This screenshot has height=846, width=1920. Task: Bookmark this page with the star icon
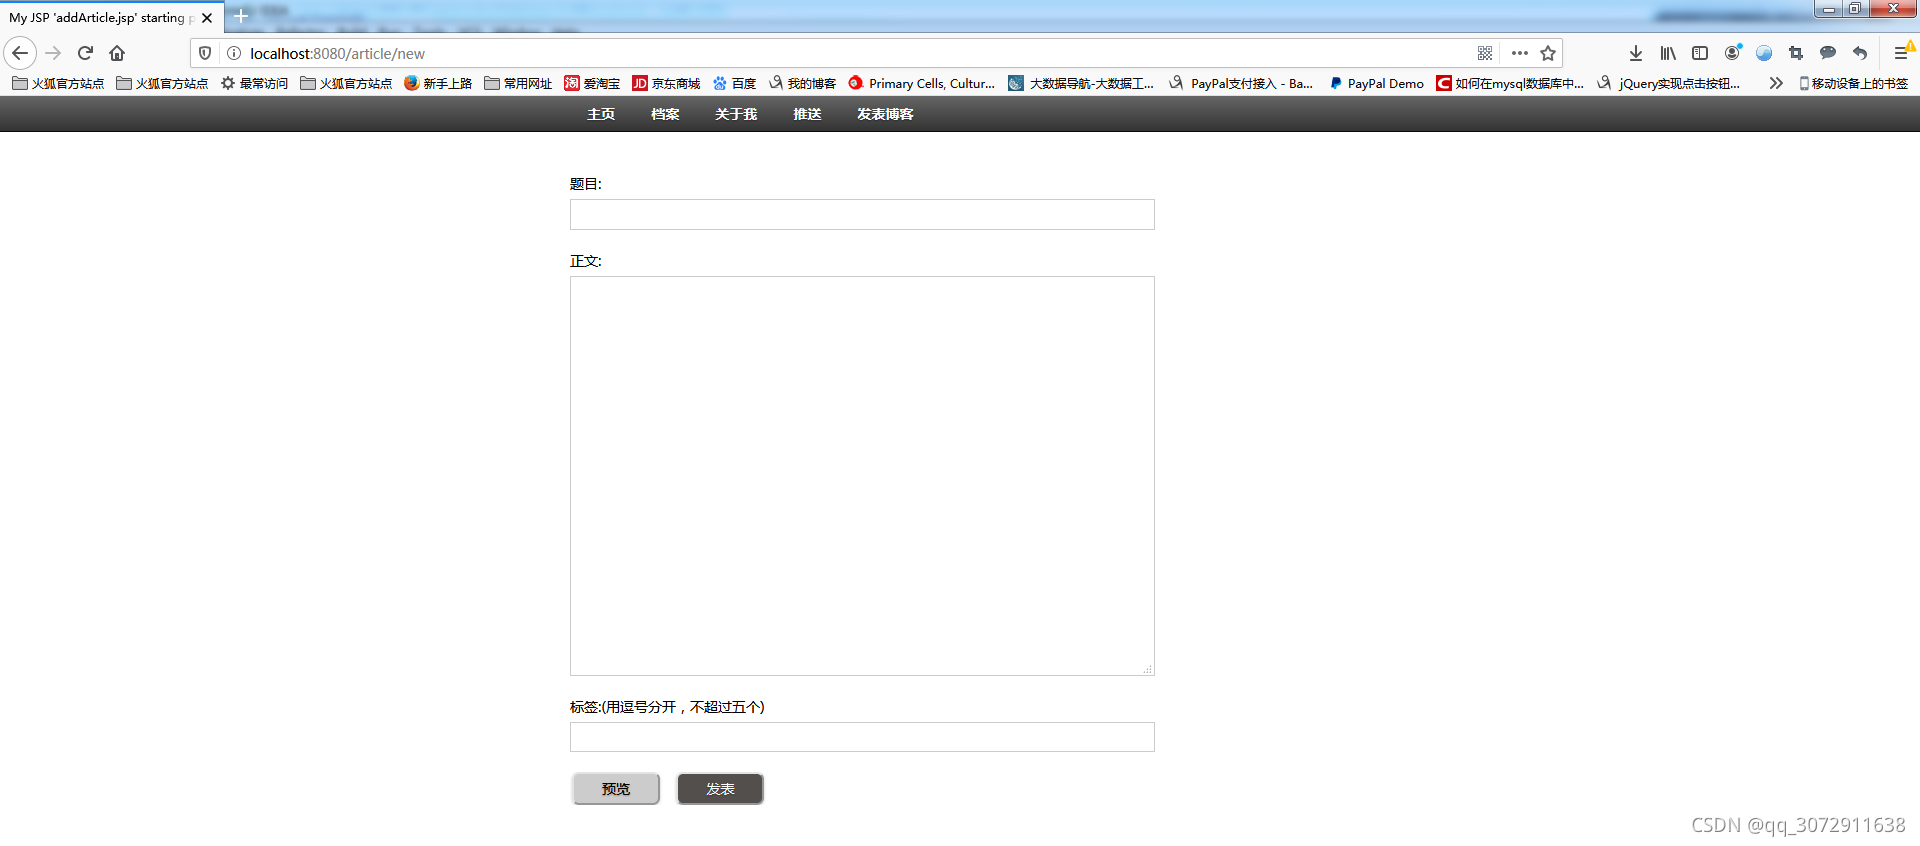(1548, 53)
